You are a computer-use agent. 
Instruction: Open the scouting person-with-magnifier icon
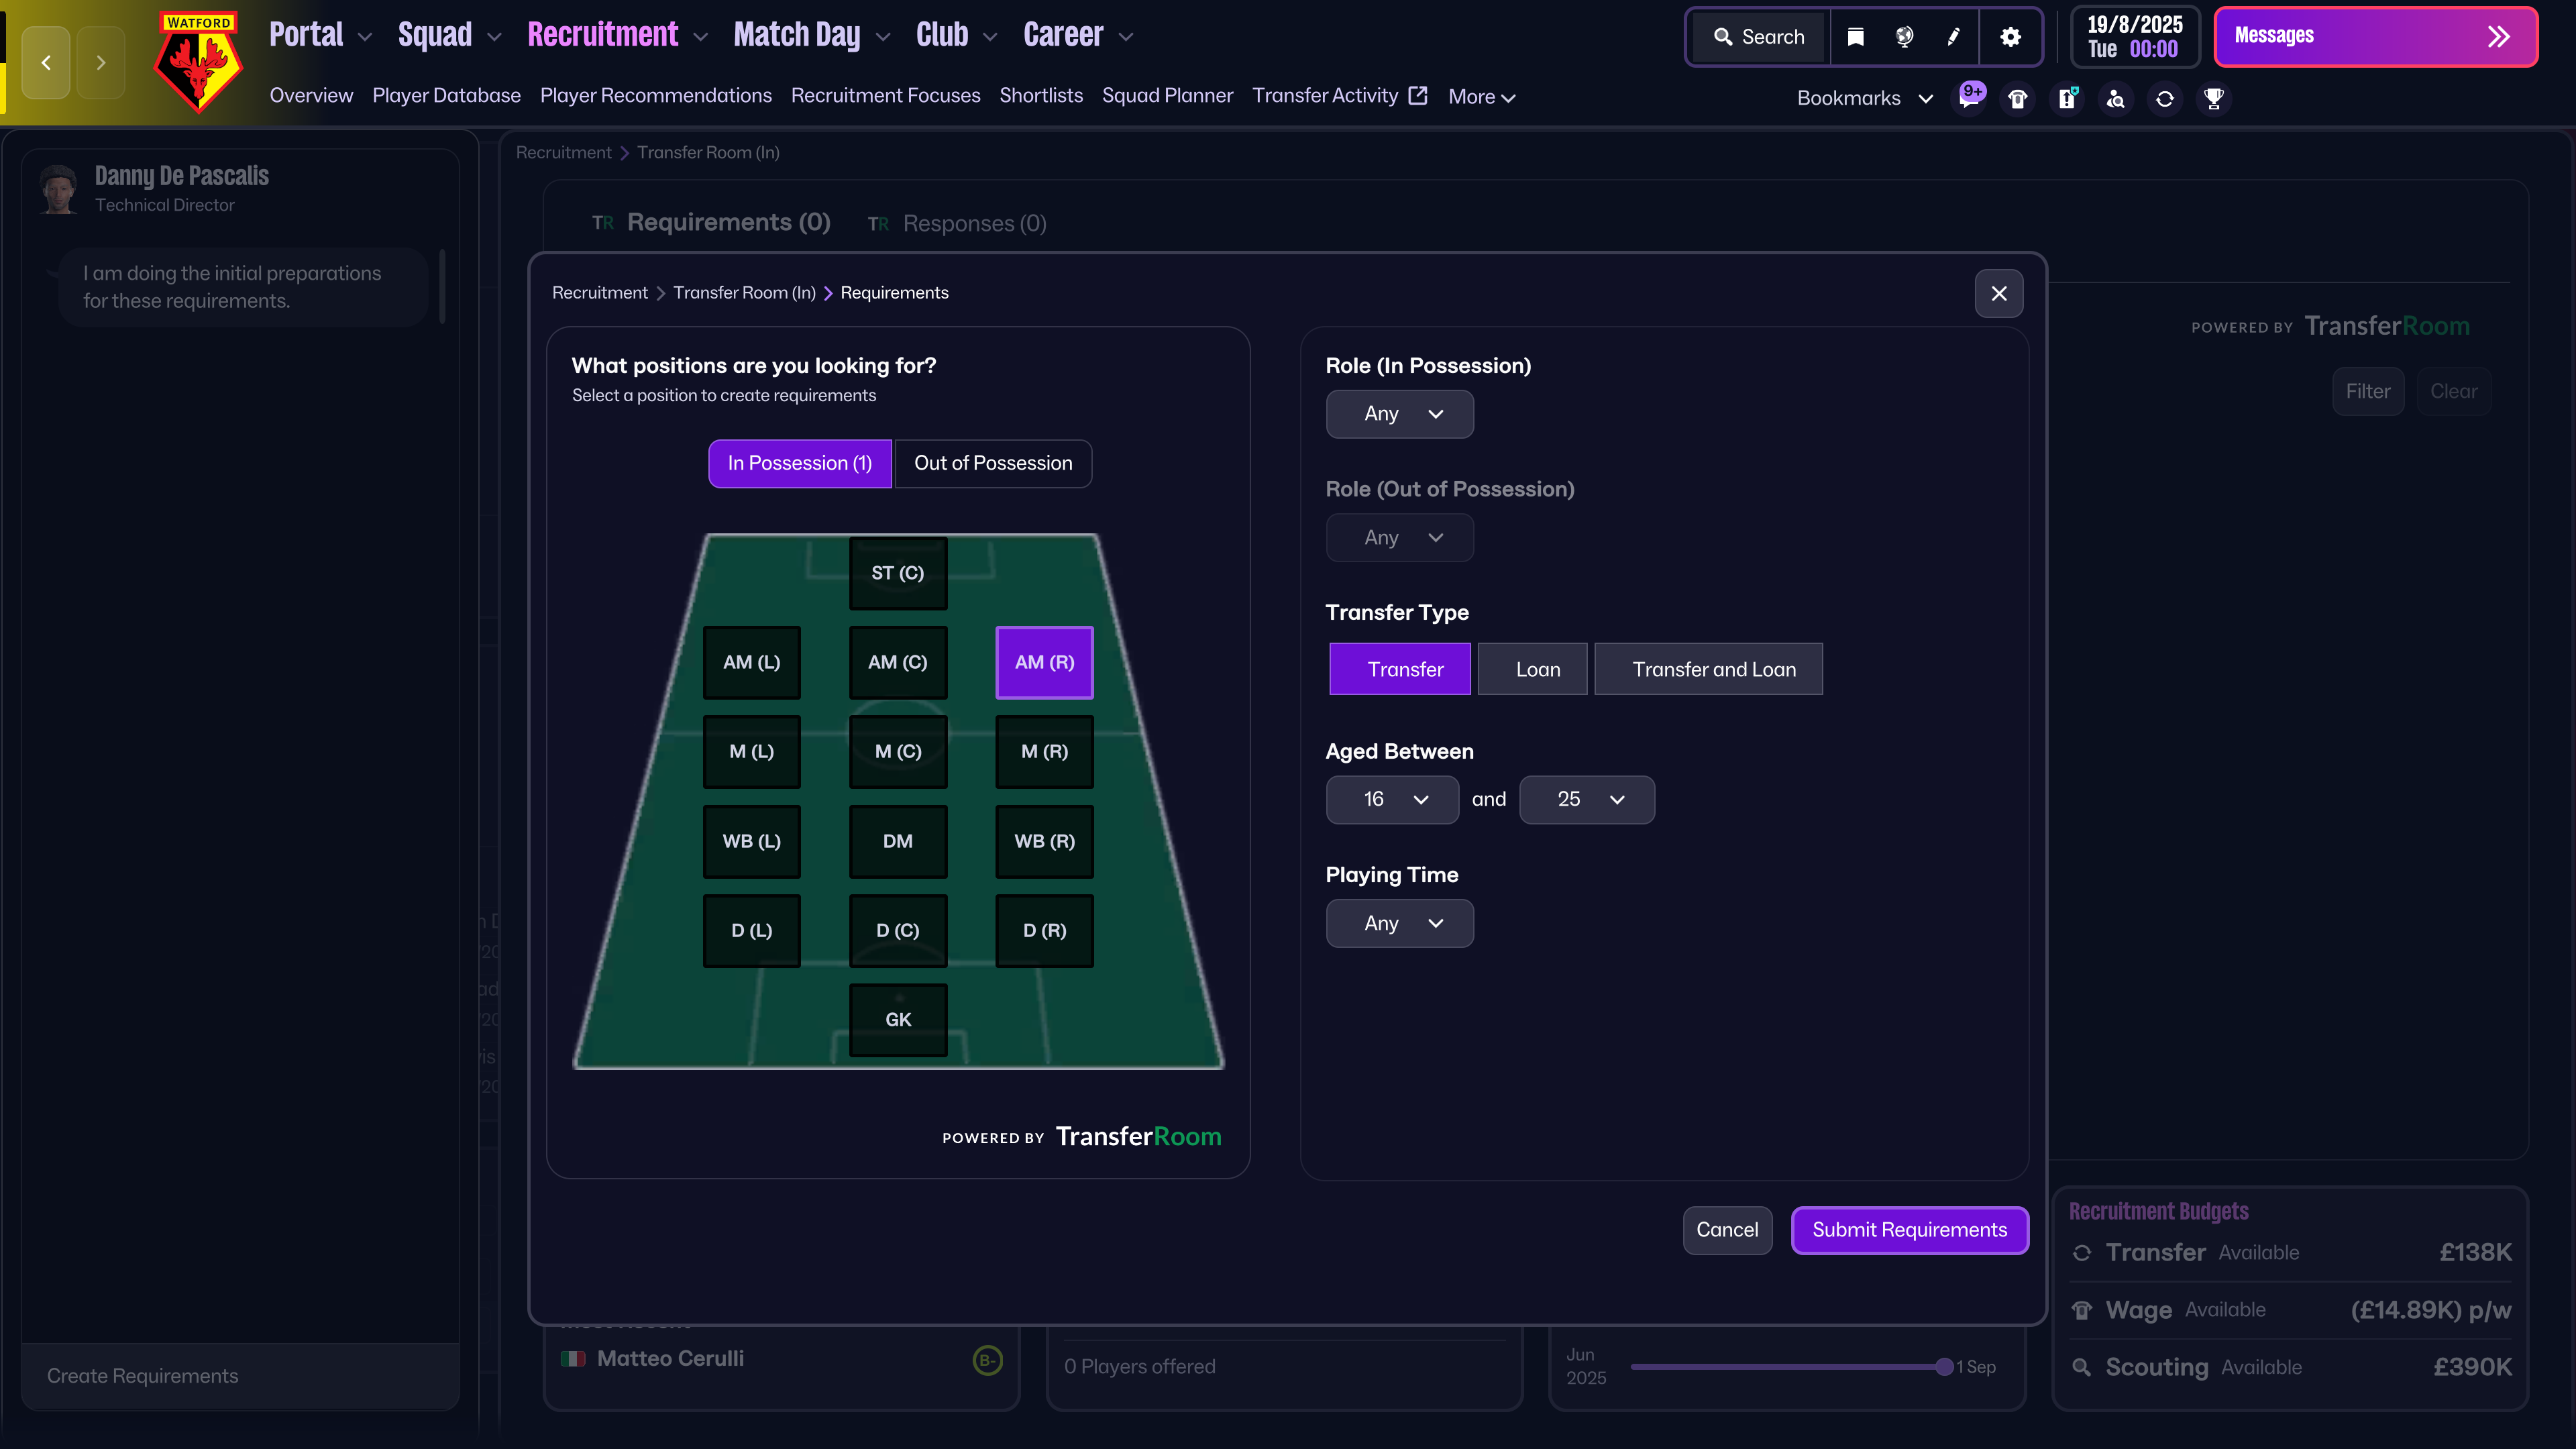coord(2116,98)
